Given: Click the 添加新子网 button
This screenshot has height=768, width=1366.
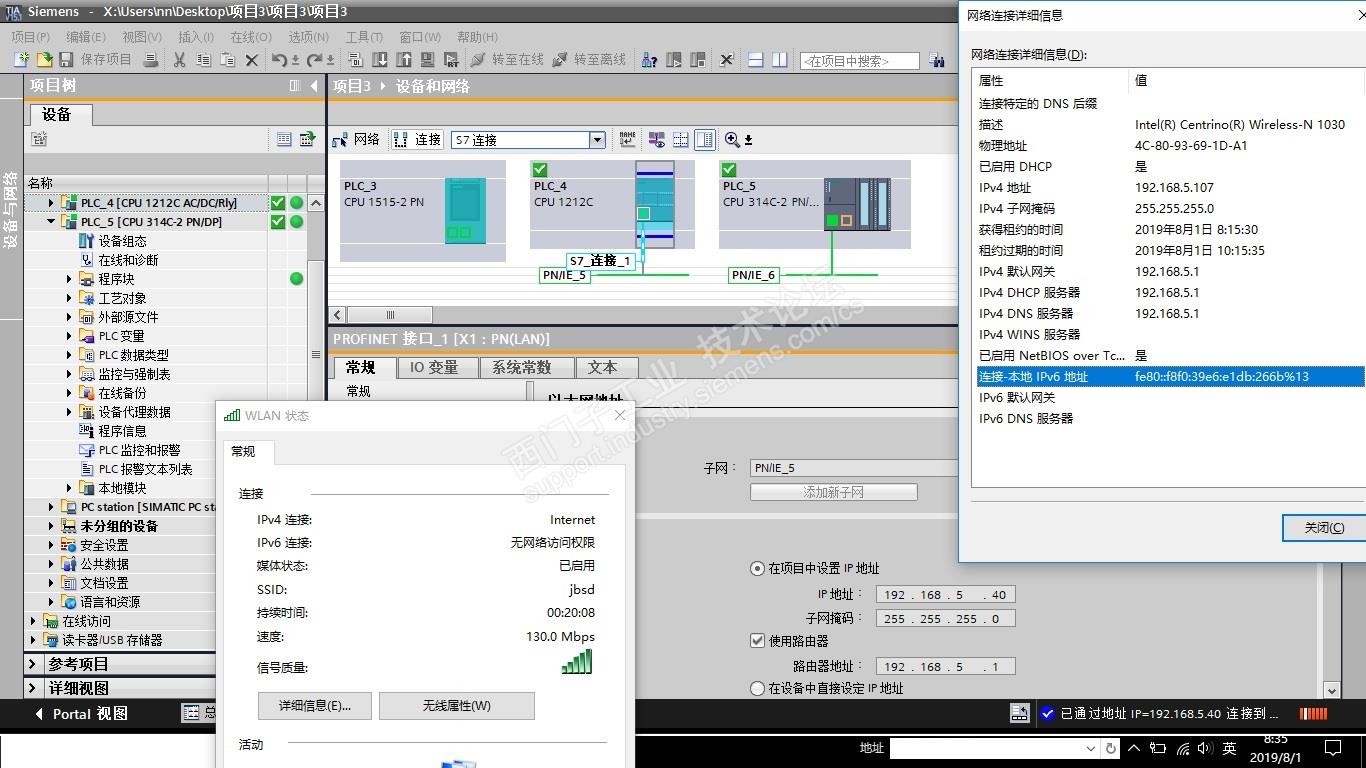Looking at the screenshot, I should pyautogui.click(x=834, y=492).
